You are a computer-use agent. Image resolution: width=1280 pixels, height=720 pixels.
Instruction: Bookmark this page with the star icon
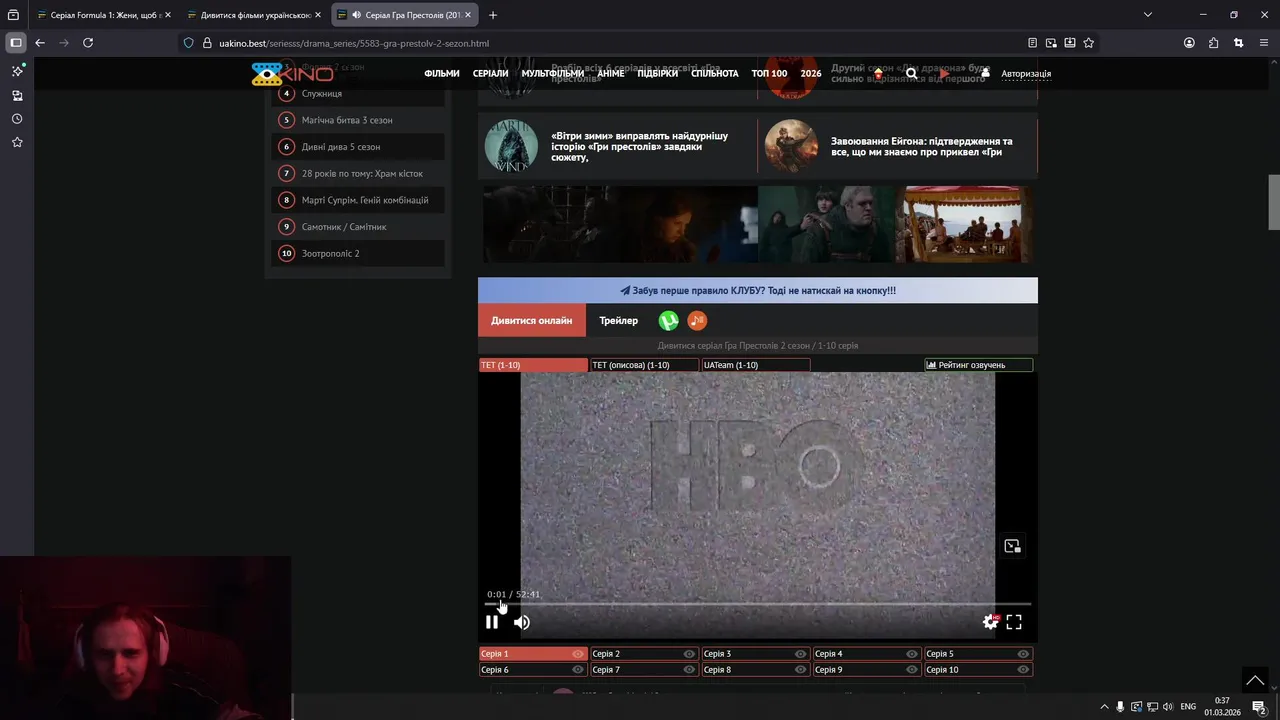1089,43
